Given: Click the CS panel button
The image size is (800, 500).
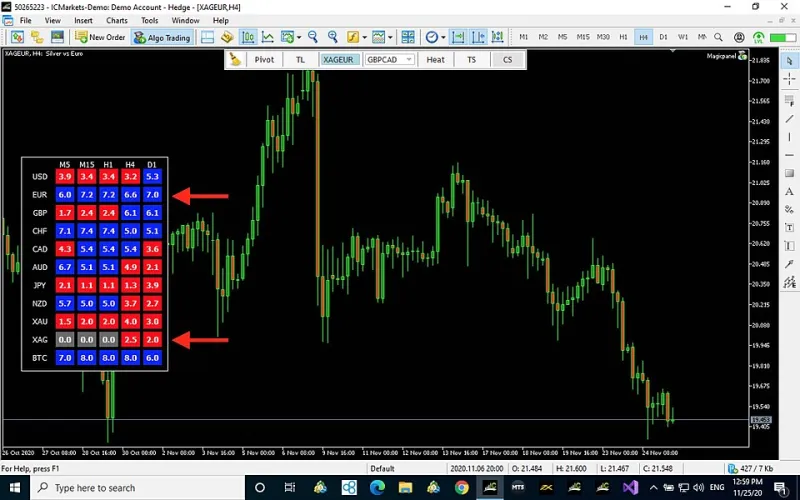Looking at the screenshot, I should coord(507,60).
